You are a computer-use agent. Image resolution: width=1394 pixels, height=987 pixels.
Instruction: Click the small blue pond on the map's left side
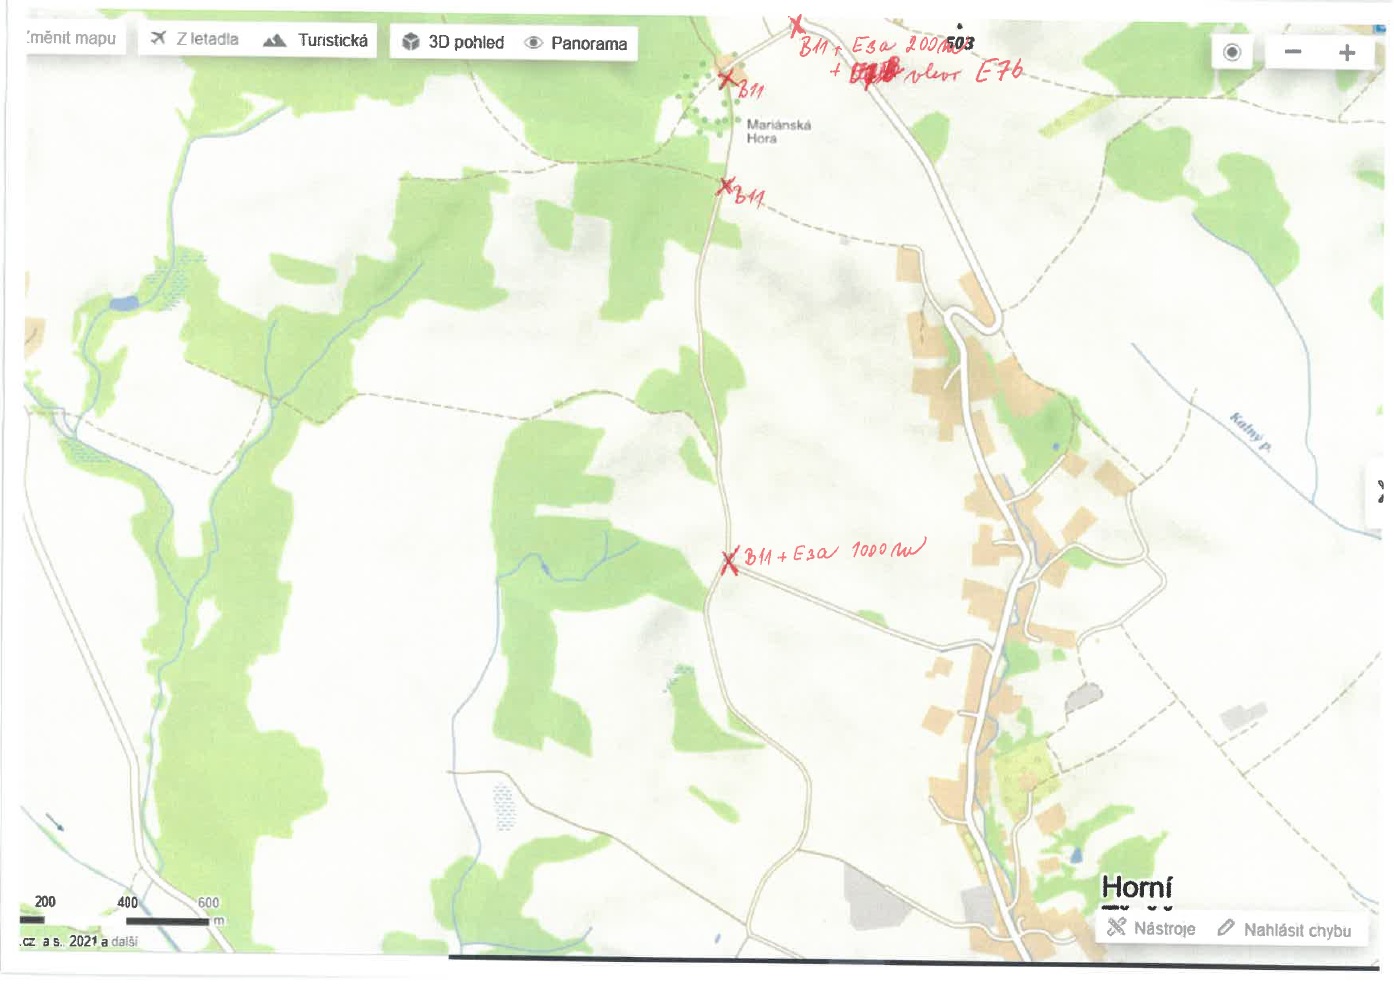124,303
